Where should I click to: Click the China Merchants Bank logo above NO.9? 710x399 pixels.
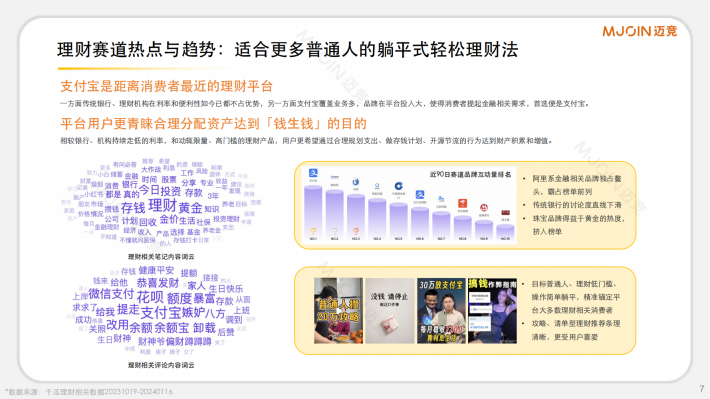point(484,208)
